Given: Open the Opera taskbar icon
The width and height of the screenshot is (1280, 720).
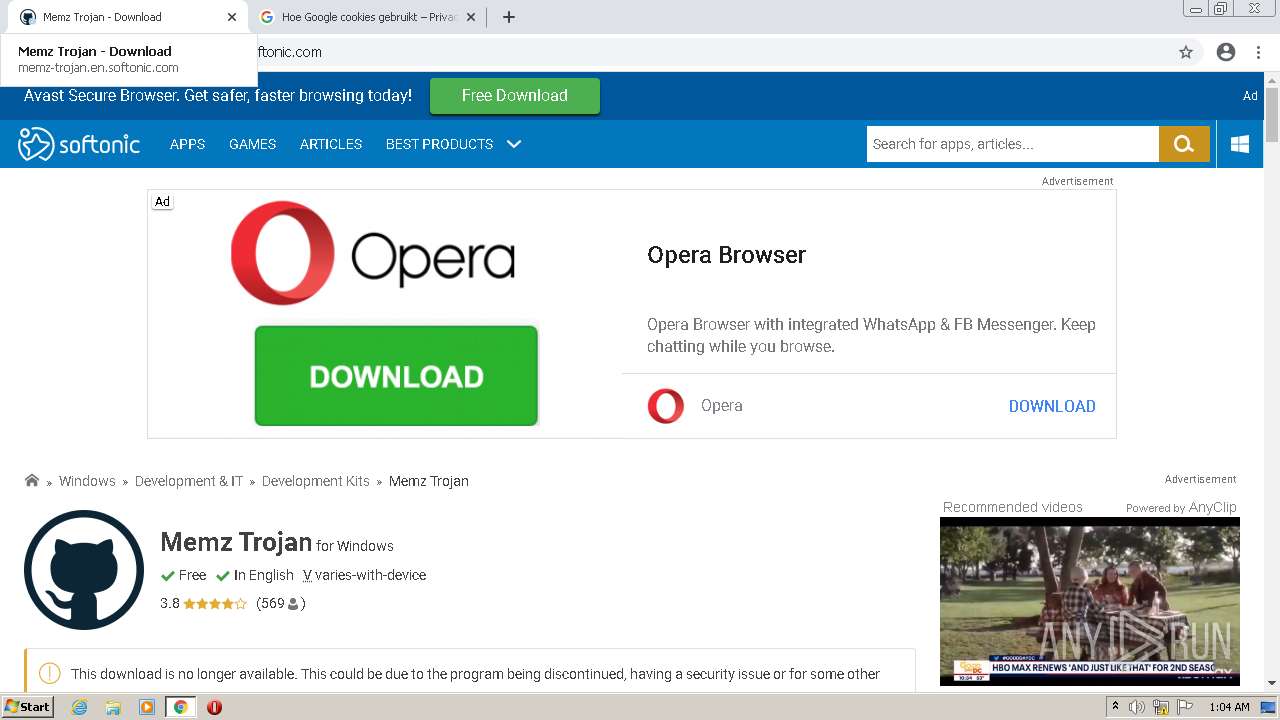Looking at the screenshot, I should point(214,707).
